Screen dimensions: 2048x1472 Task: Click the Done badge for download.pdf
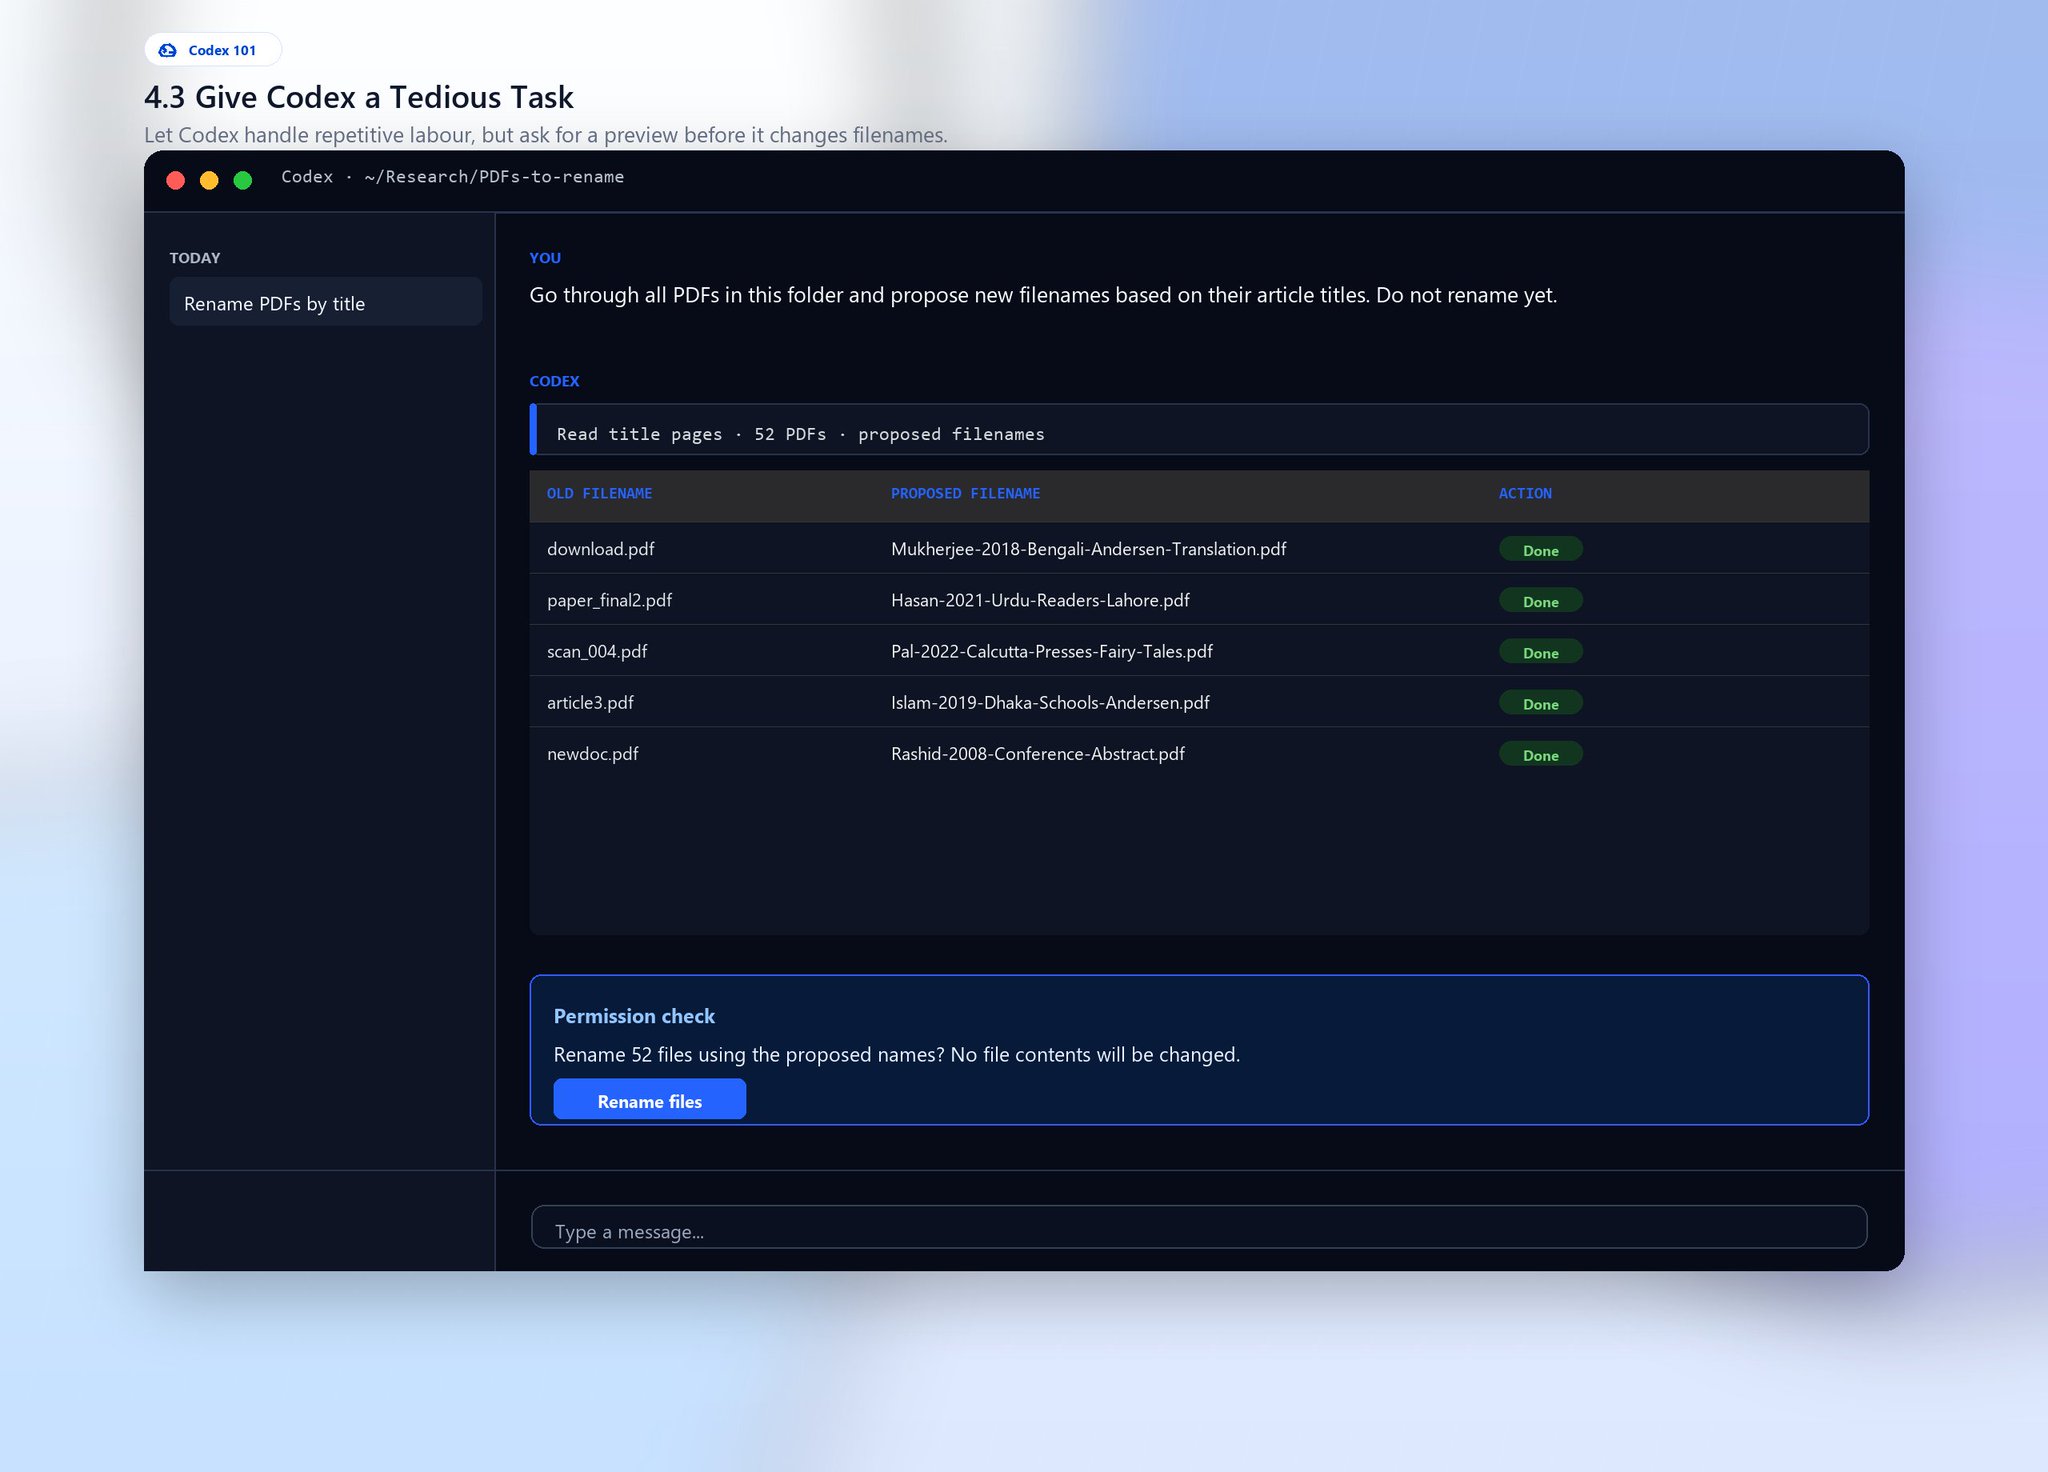tap(1540, 550)
